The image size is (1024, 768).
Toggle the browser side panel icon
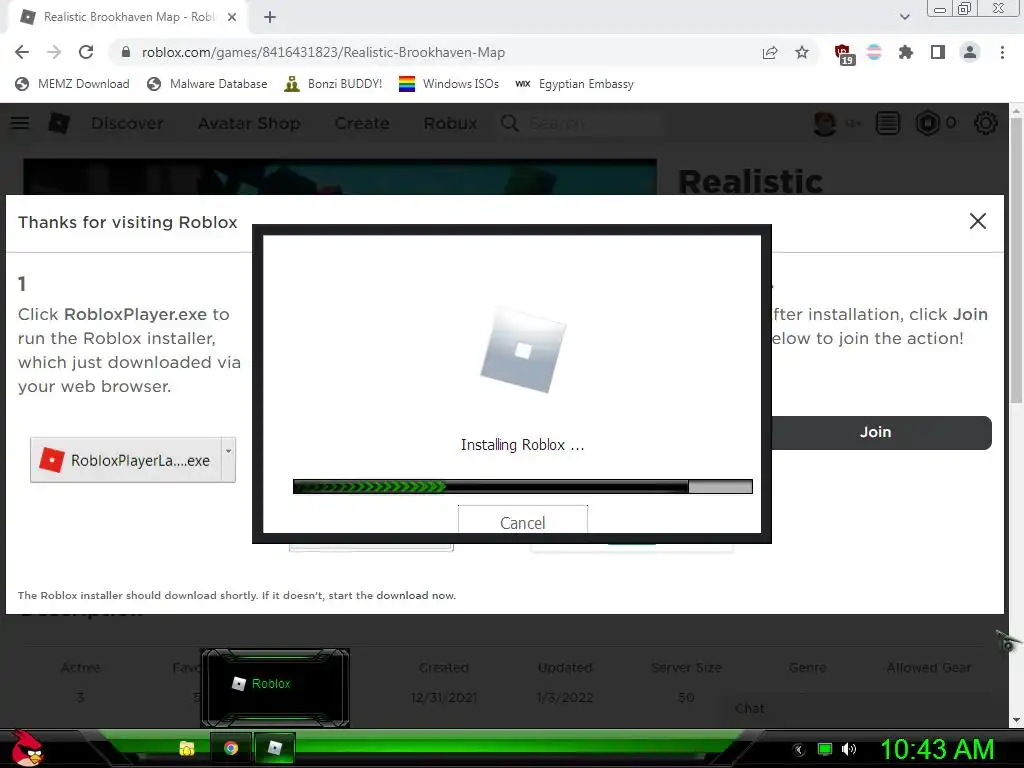(938, 52)
